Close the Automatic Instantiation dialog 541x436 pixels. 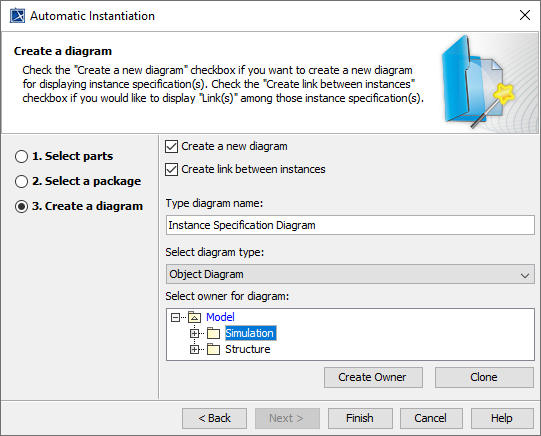point(525,15)
